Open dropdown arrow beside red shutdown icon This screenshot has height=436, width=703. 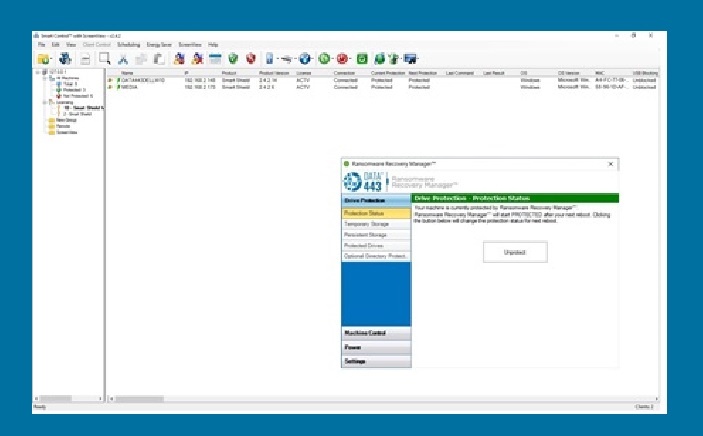[x=351, y=59]
